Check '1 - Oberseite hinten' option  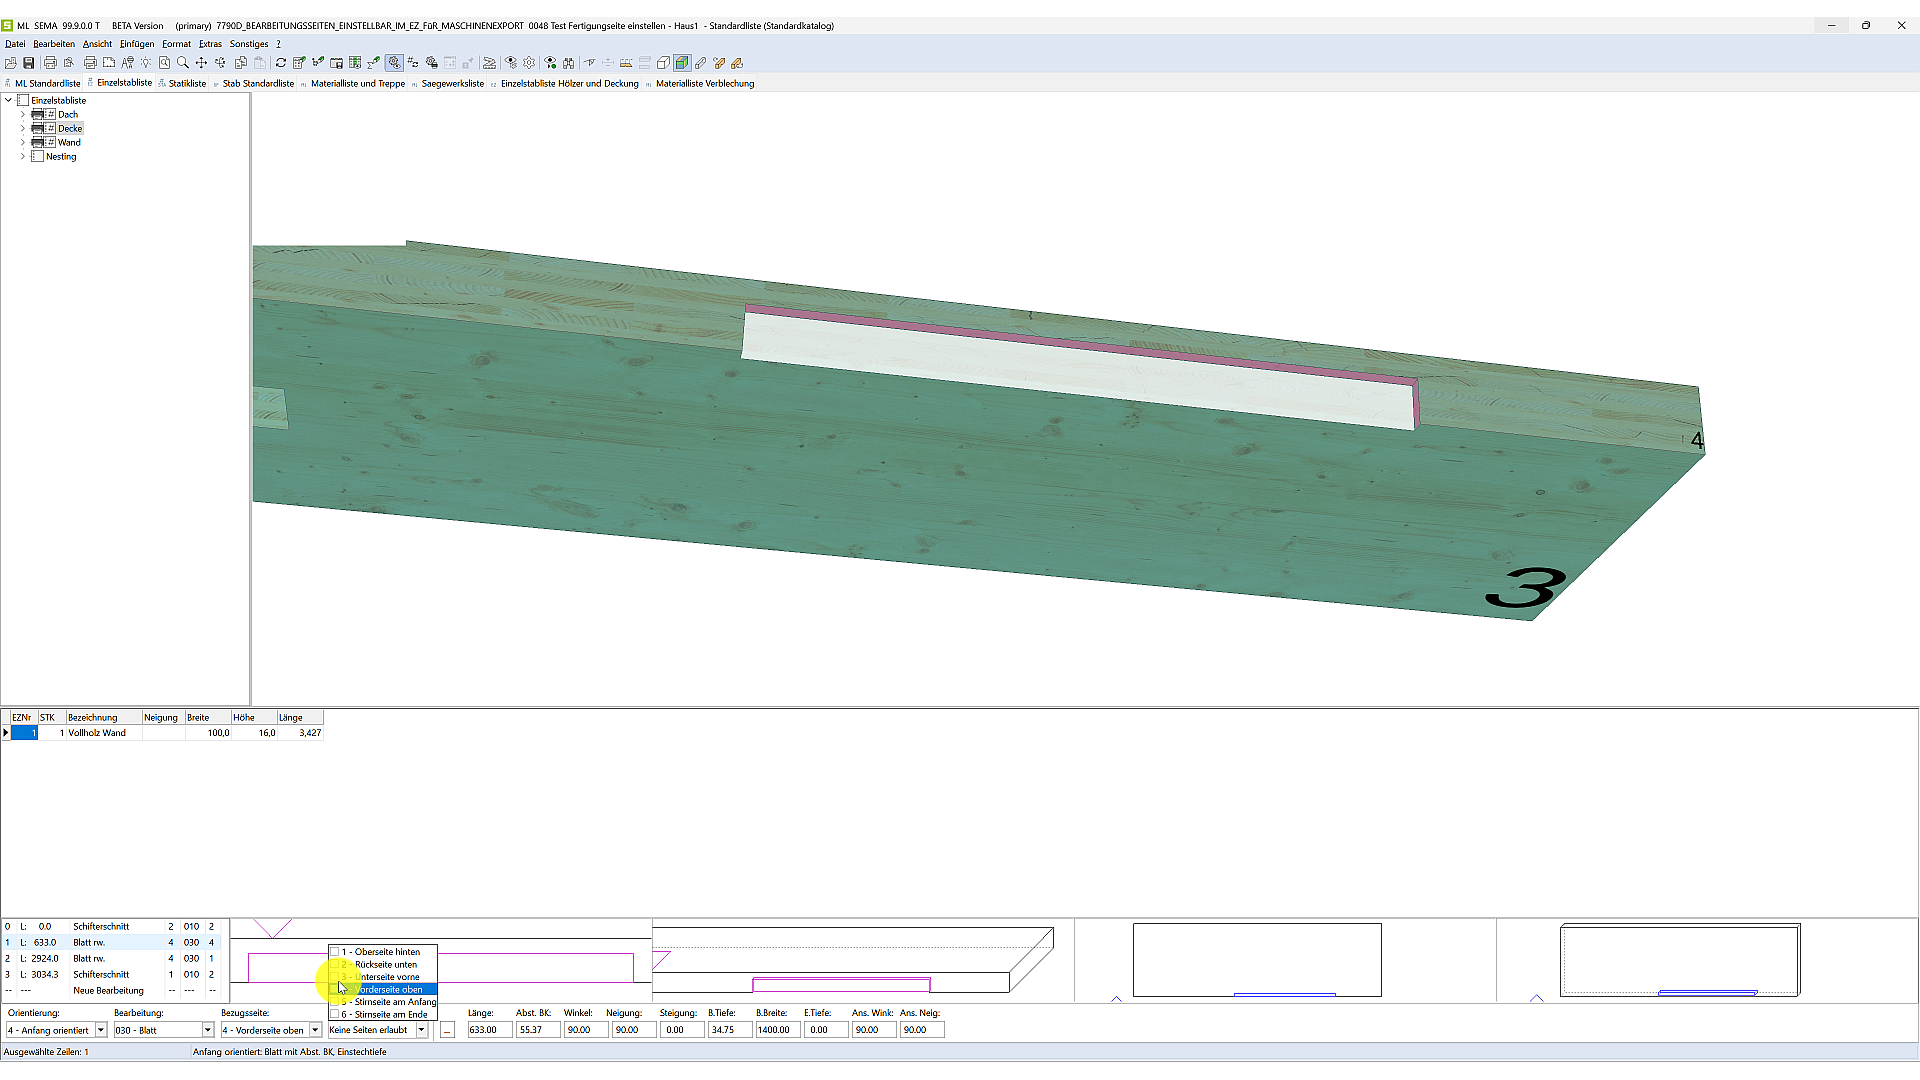[x=335, y=952]
